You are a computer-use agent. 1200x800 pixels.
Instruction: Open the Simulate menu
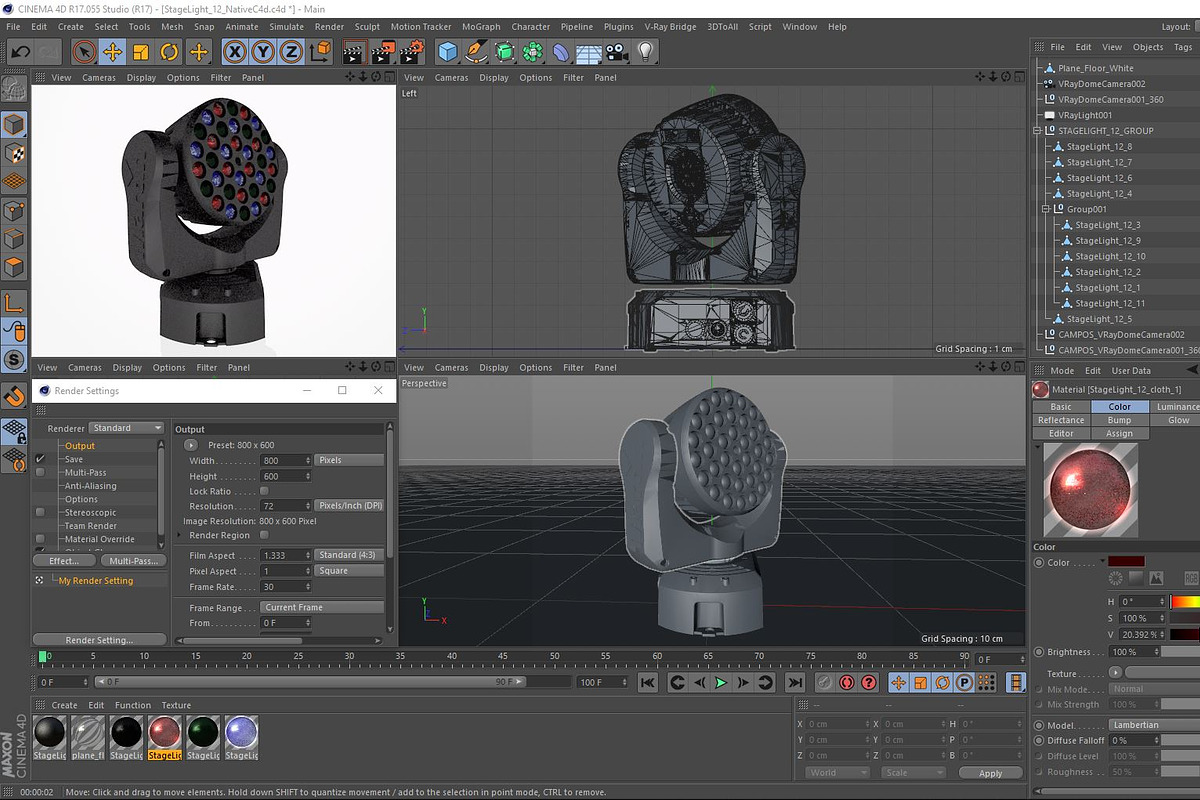click(x=286, y=27)
